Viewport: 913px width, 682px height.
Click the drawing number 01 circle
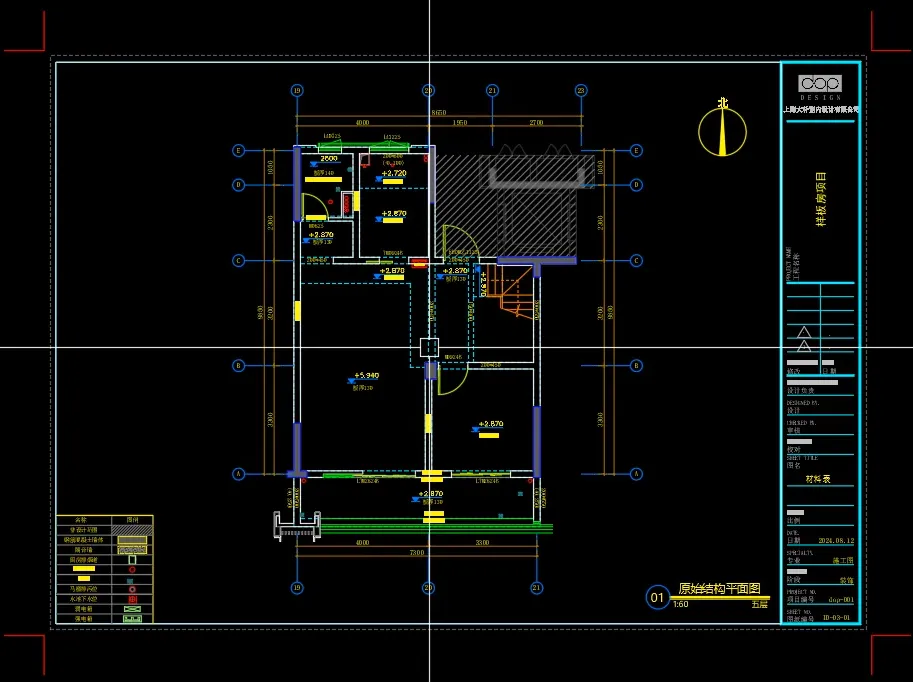click(x=657, y=597)
